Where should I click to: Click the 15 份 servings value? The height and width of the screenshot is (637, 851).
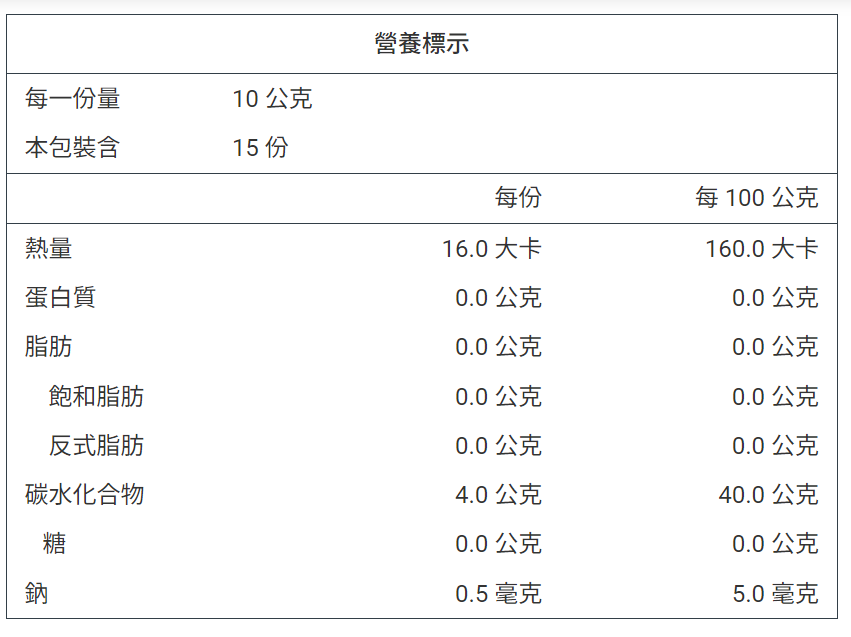[260, 148]
